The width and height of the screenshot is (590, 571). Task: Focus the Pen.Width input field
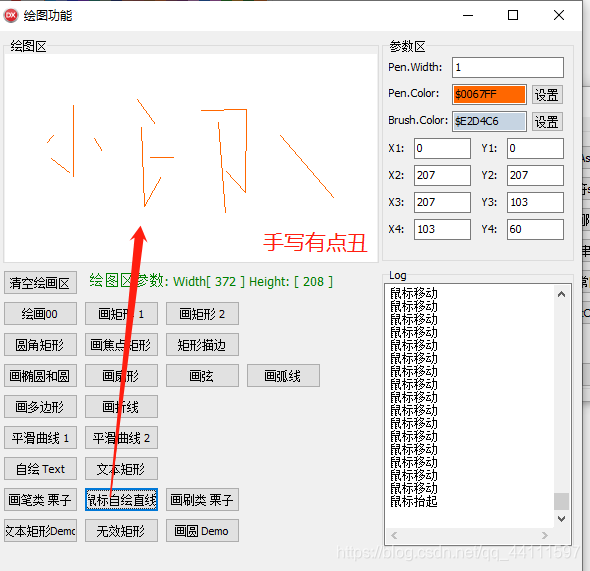[508, 67]
